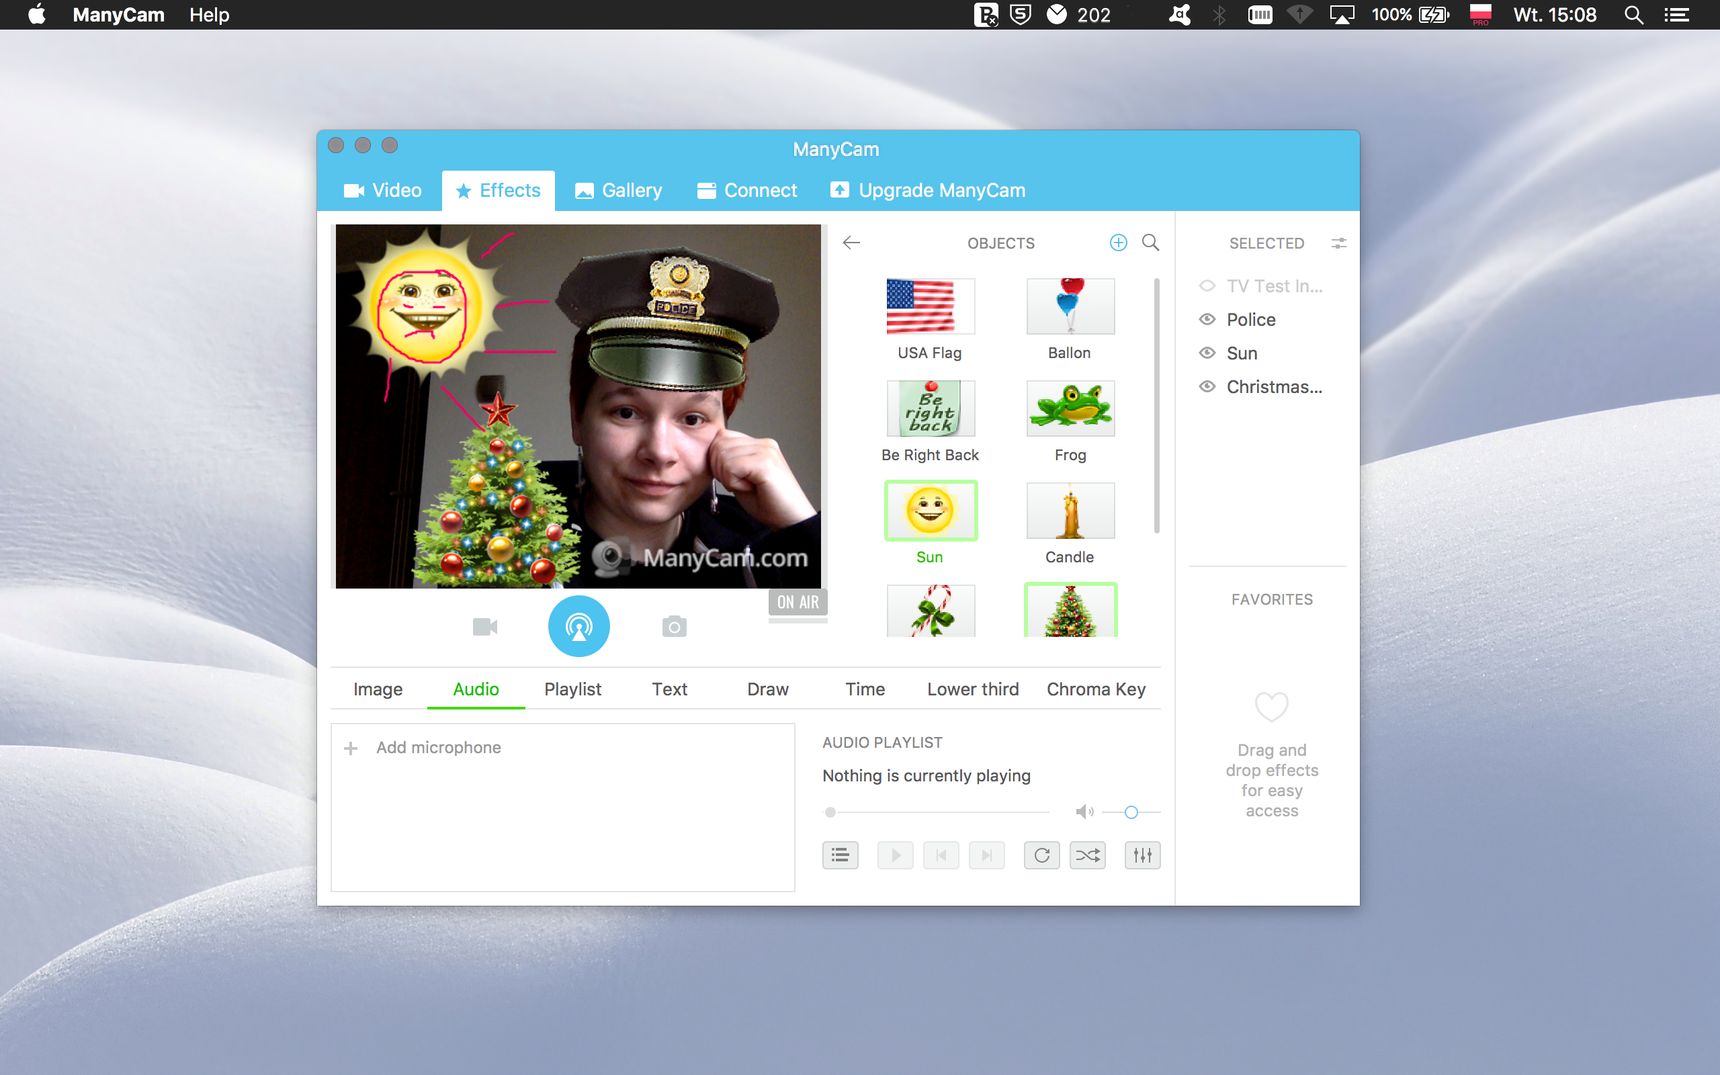This screenshot has height=1075, width=1720.
Task: Skip to next audio track
Action: tap(987, 855)
